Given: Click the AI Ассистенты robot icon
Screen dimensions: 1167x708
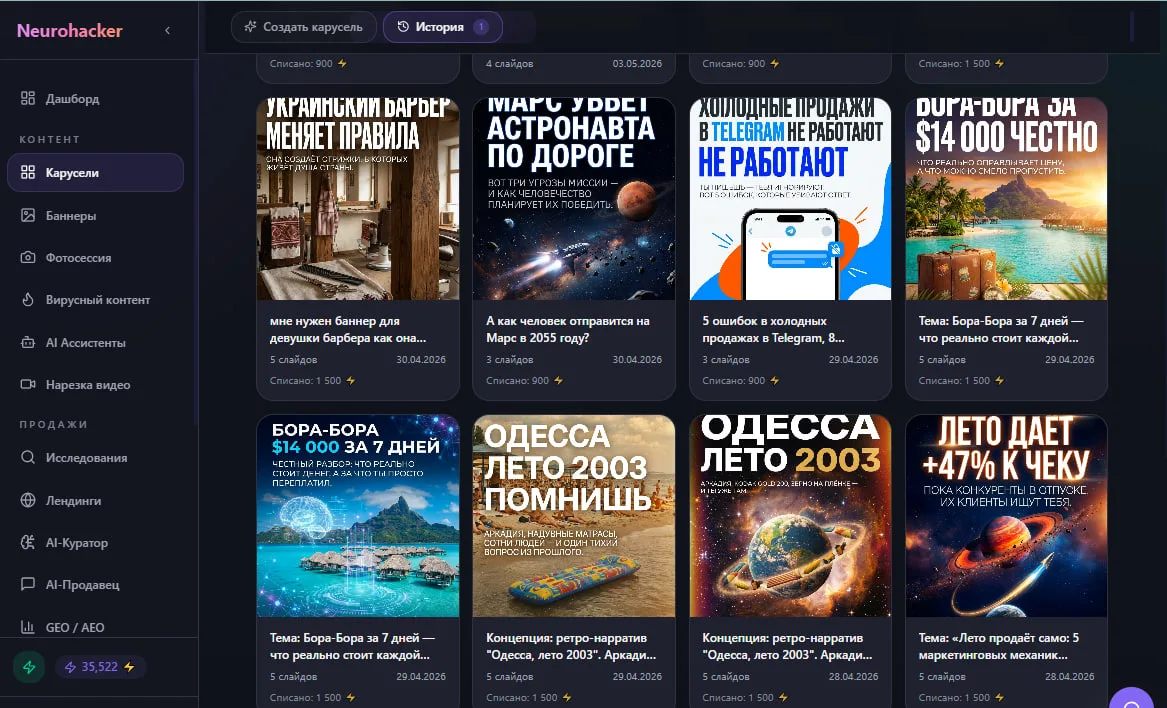Looking at the screenshot, I should 28,342.
